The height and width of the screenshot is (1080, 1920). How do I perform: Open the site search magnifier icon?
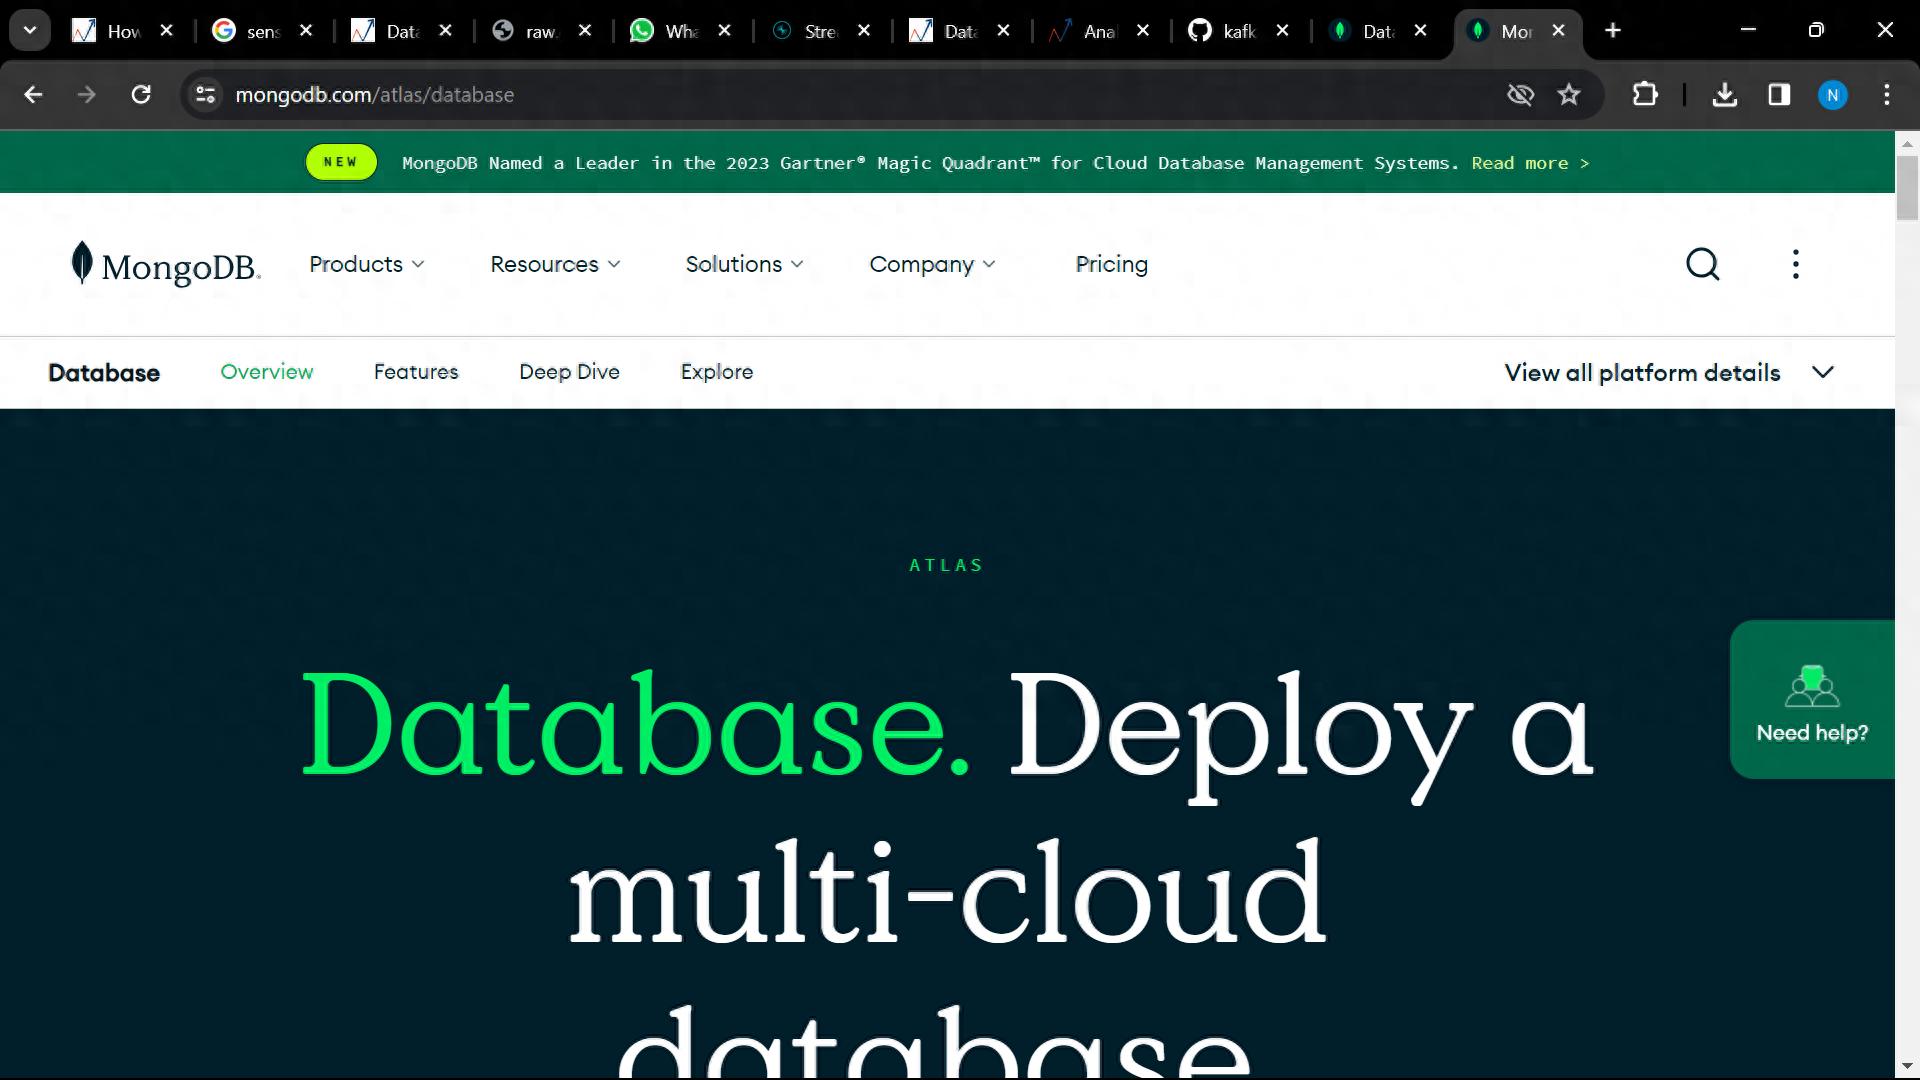click(x=1703, y=264)
